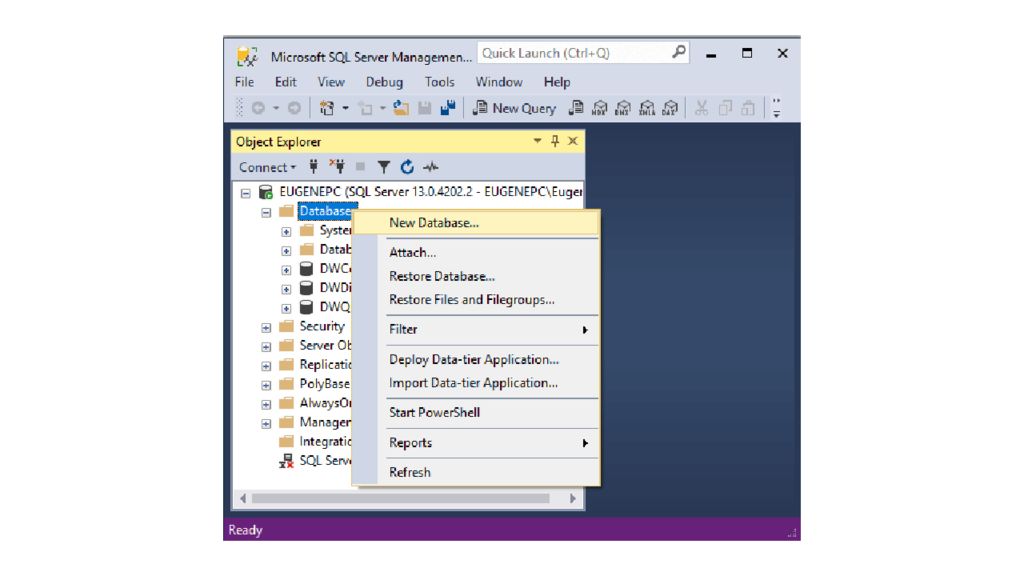
Task: Click the Activity Monitor pulse icon
Action: [430, 167]
